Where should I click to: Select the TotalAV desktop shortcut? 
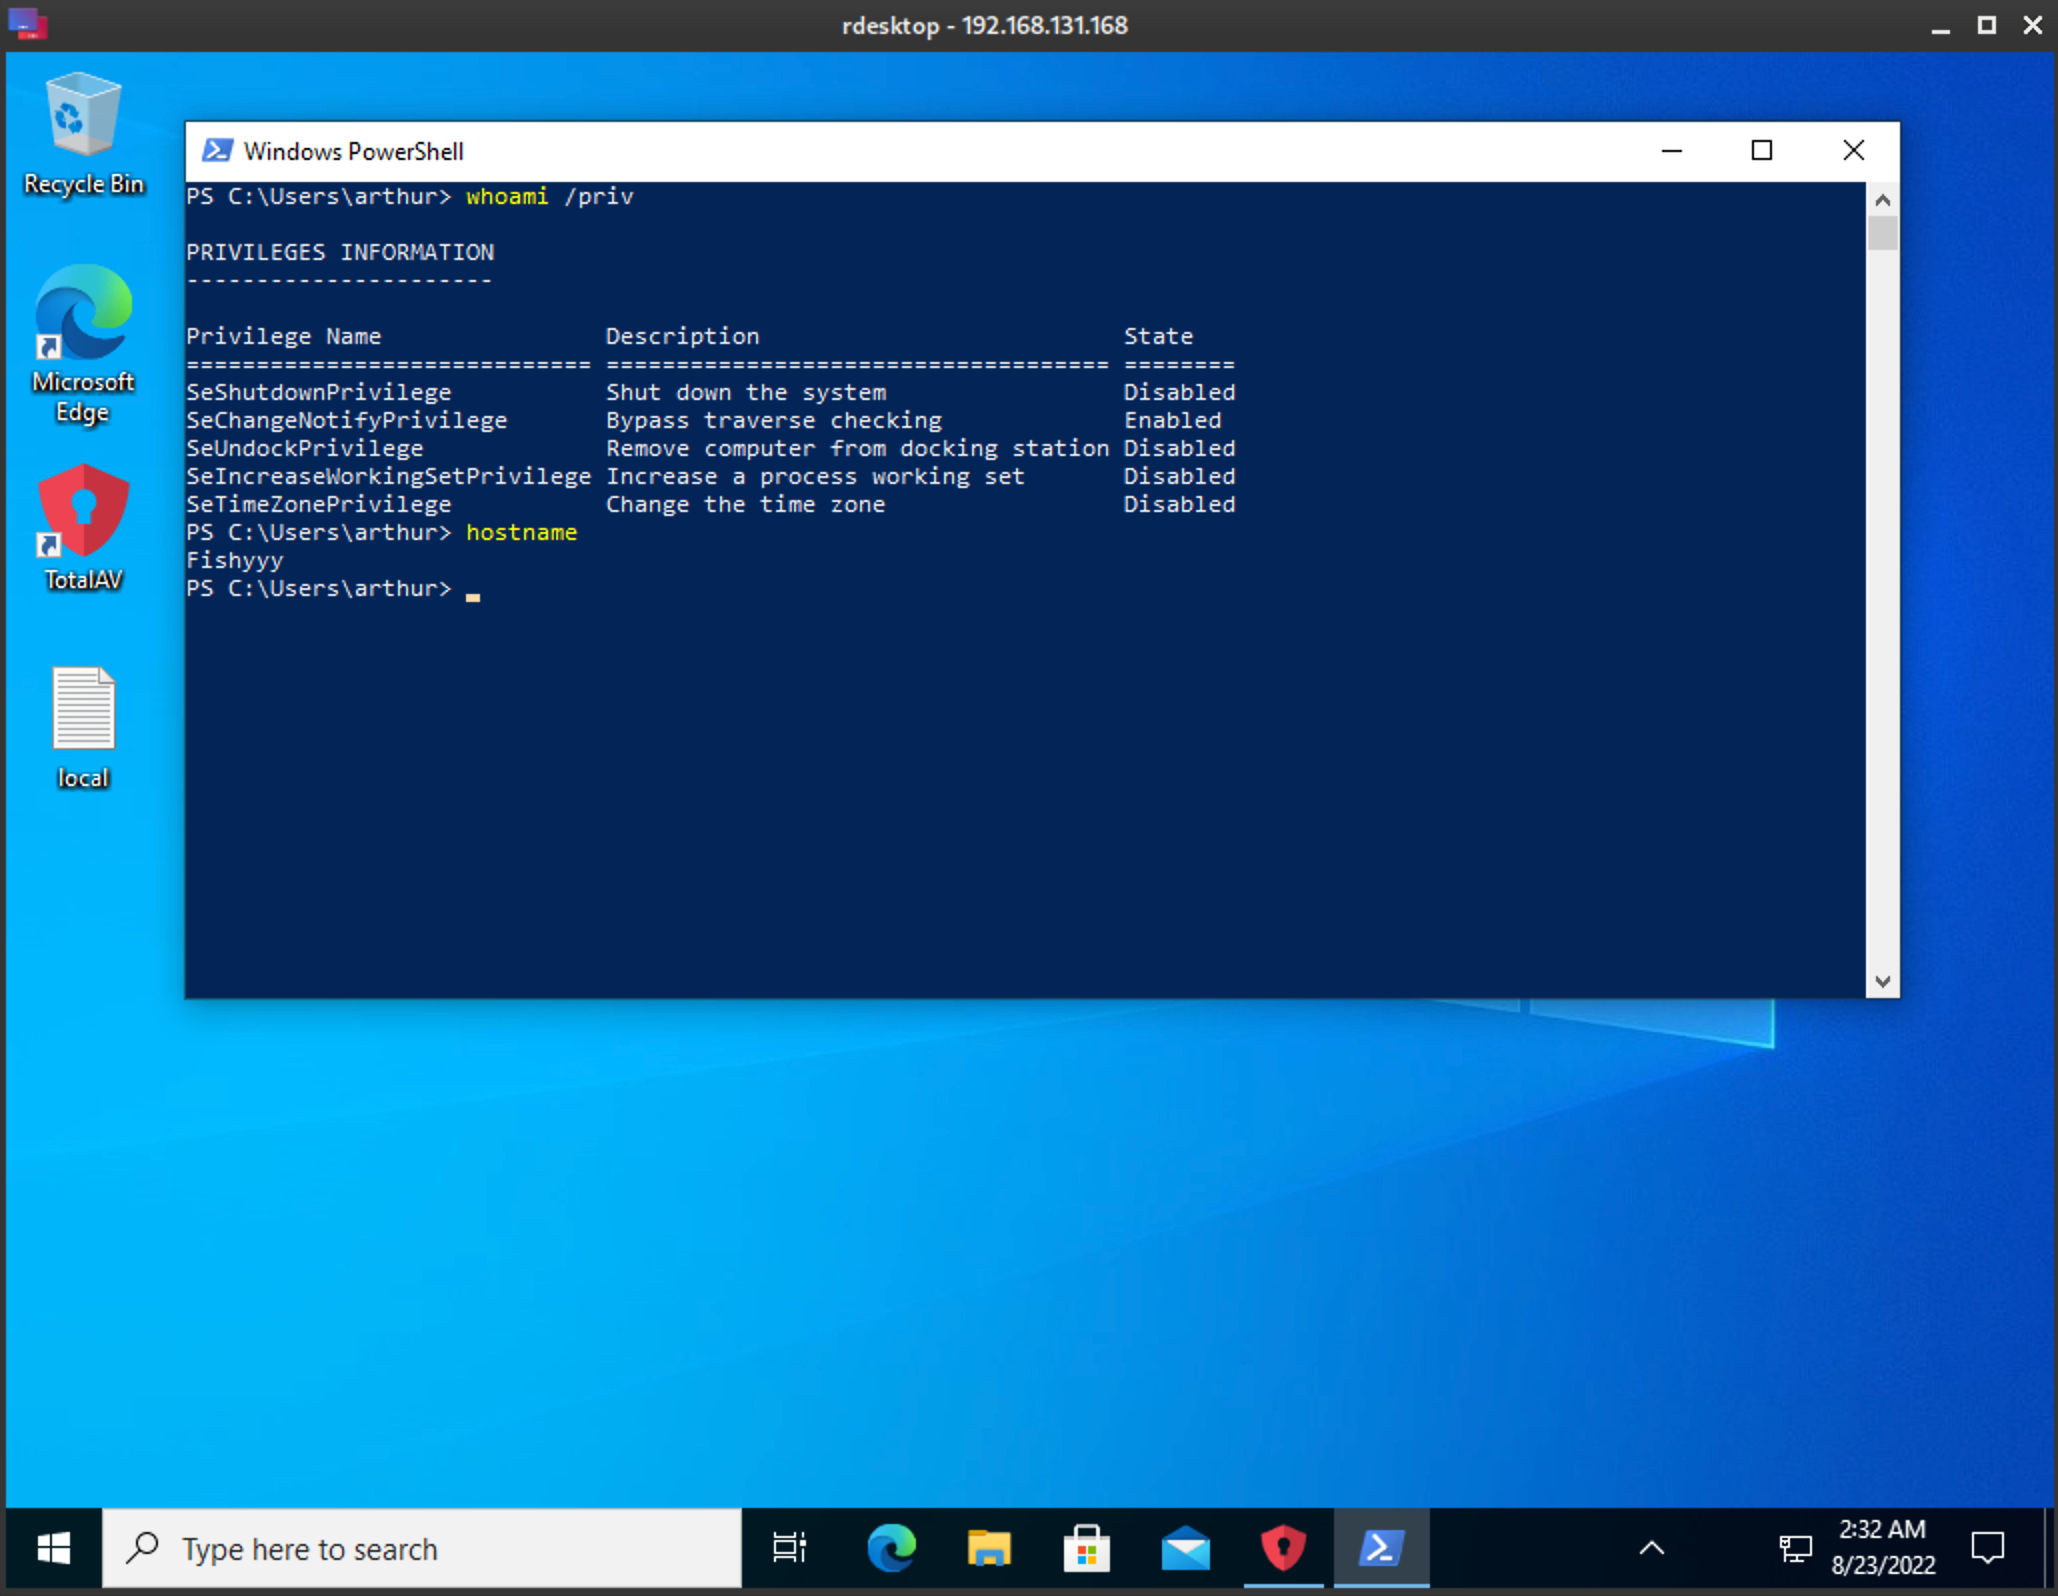[83, 528]
